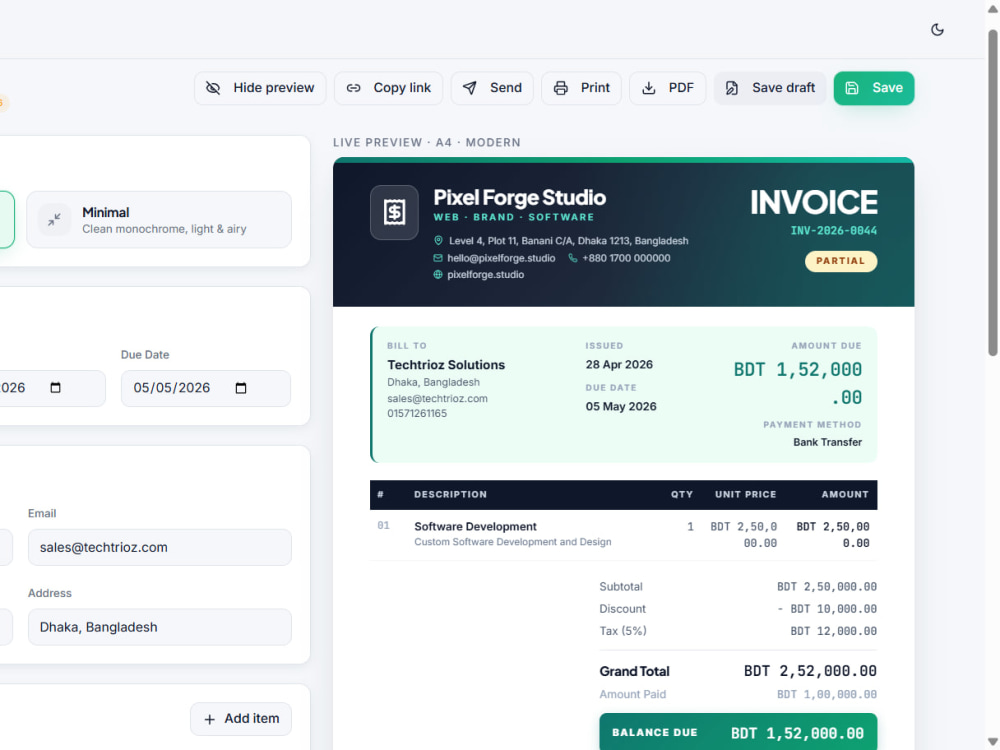Click issued date 28 Apr 2026
The image size is (1000, 750).
pyautogui.click(x=619, y=365)
